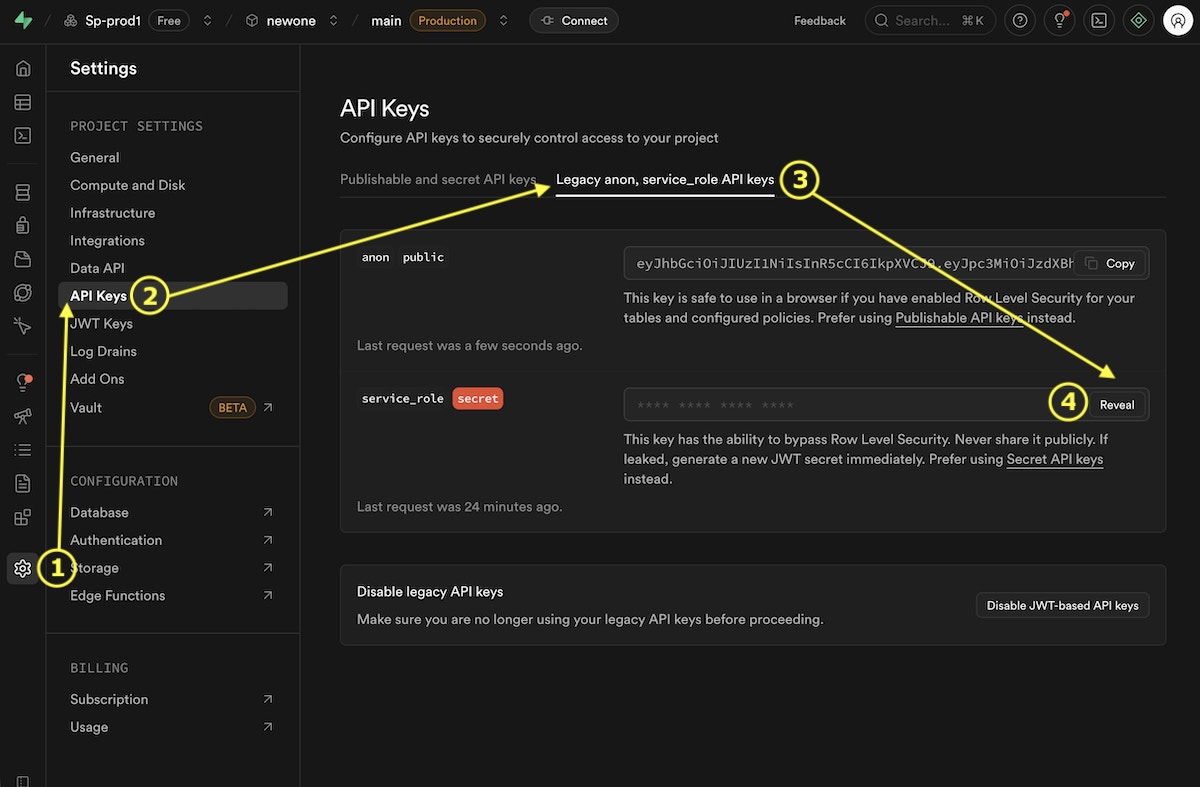Click Disable JWT-based API keys button

pyautogui.click(x=1063, y=606)
